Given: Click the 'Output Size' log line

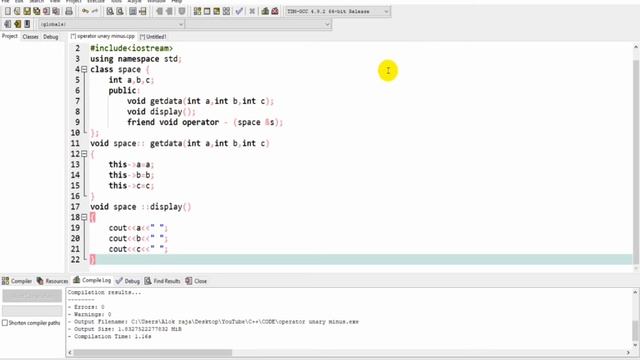Looking at the screenshot, I should click(124, 329).
